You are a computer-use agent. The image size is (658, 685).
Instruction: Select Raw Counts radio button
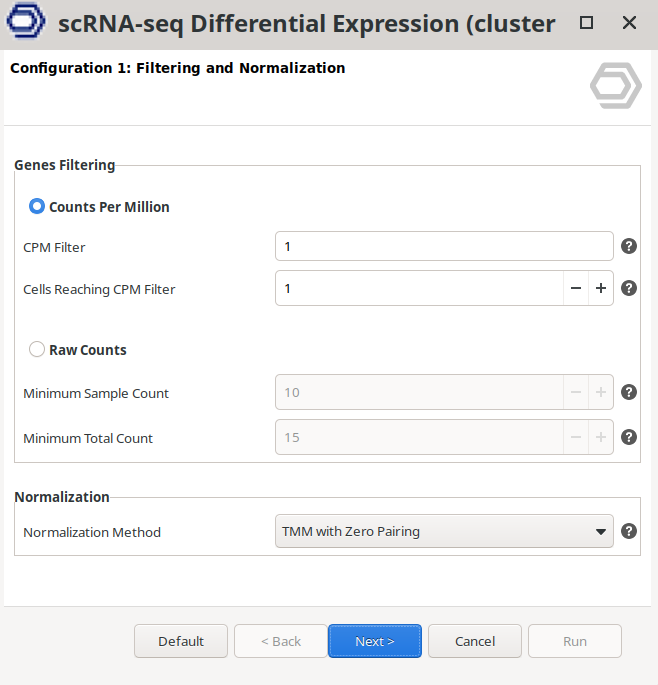pos(37,350)
